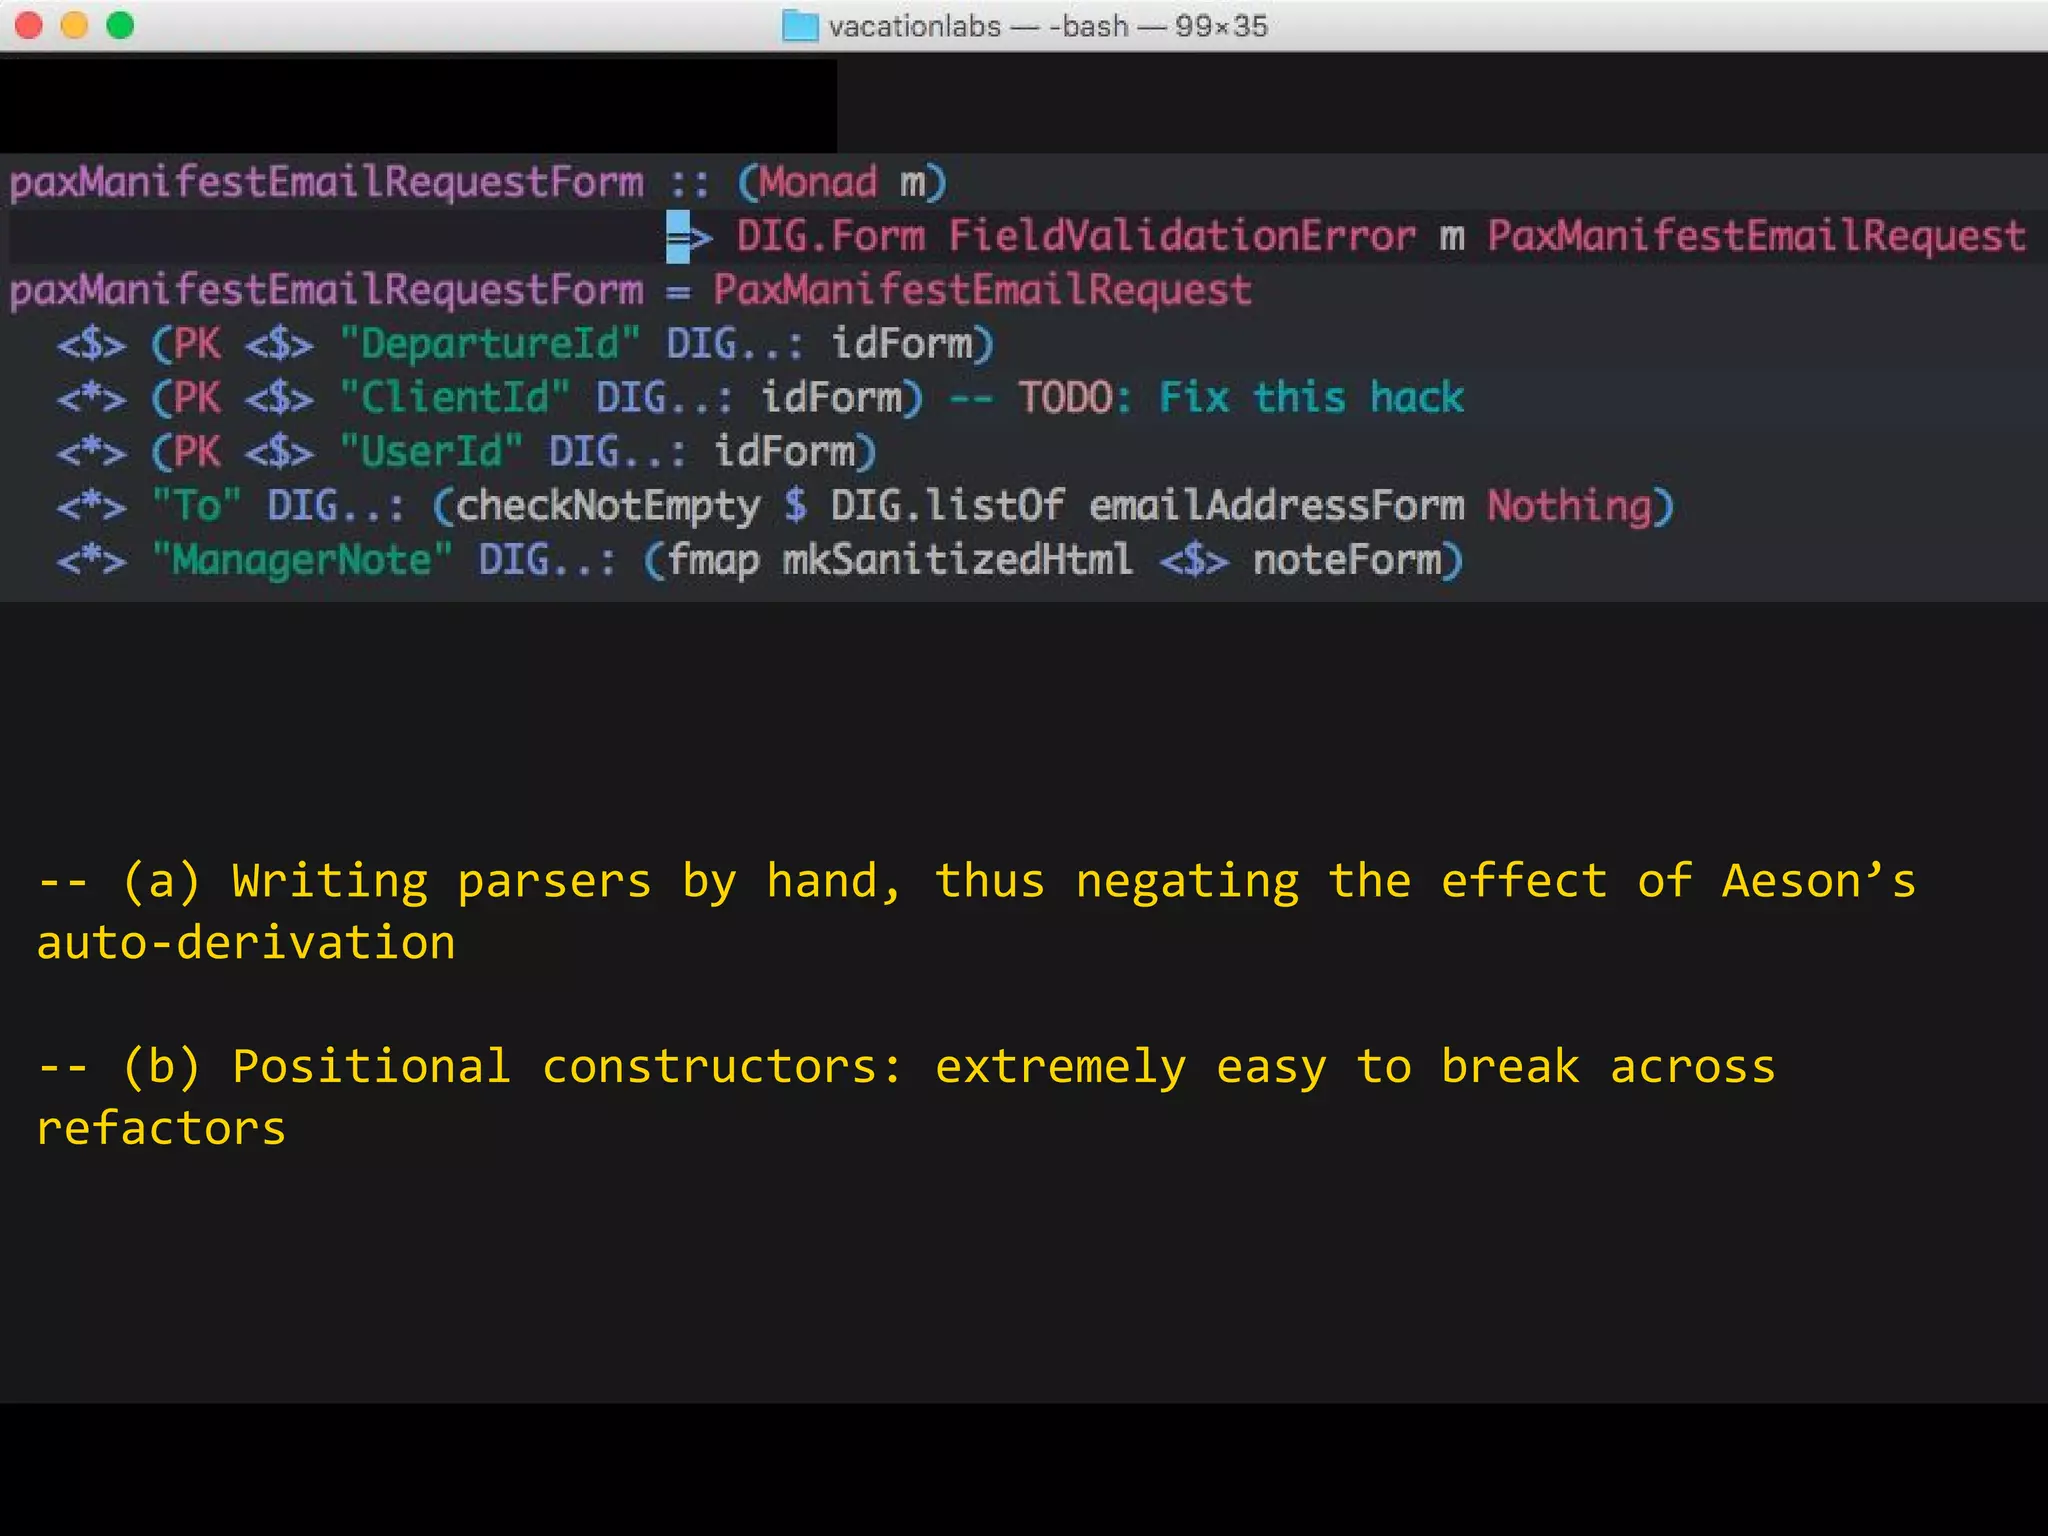Click the green zoom window button
The width and height of the screenshot is (2048, 1536).
(120, 25)
